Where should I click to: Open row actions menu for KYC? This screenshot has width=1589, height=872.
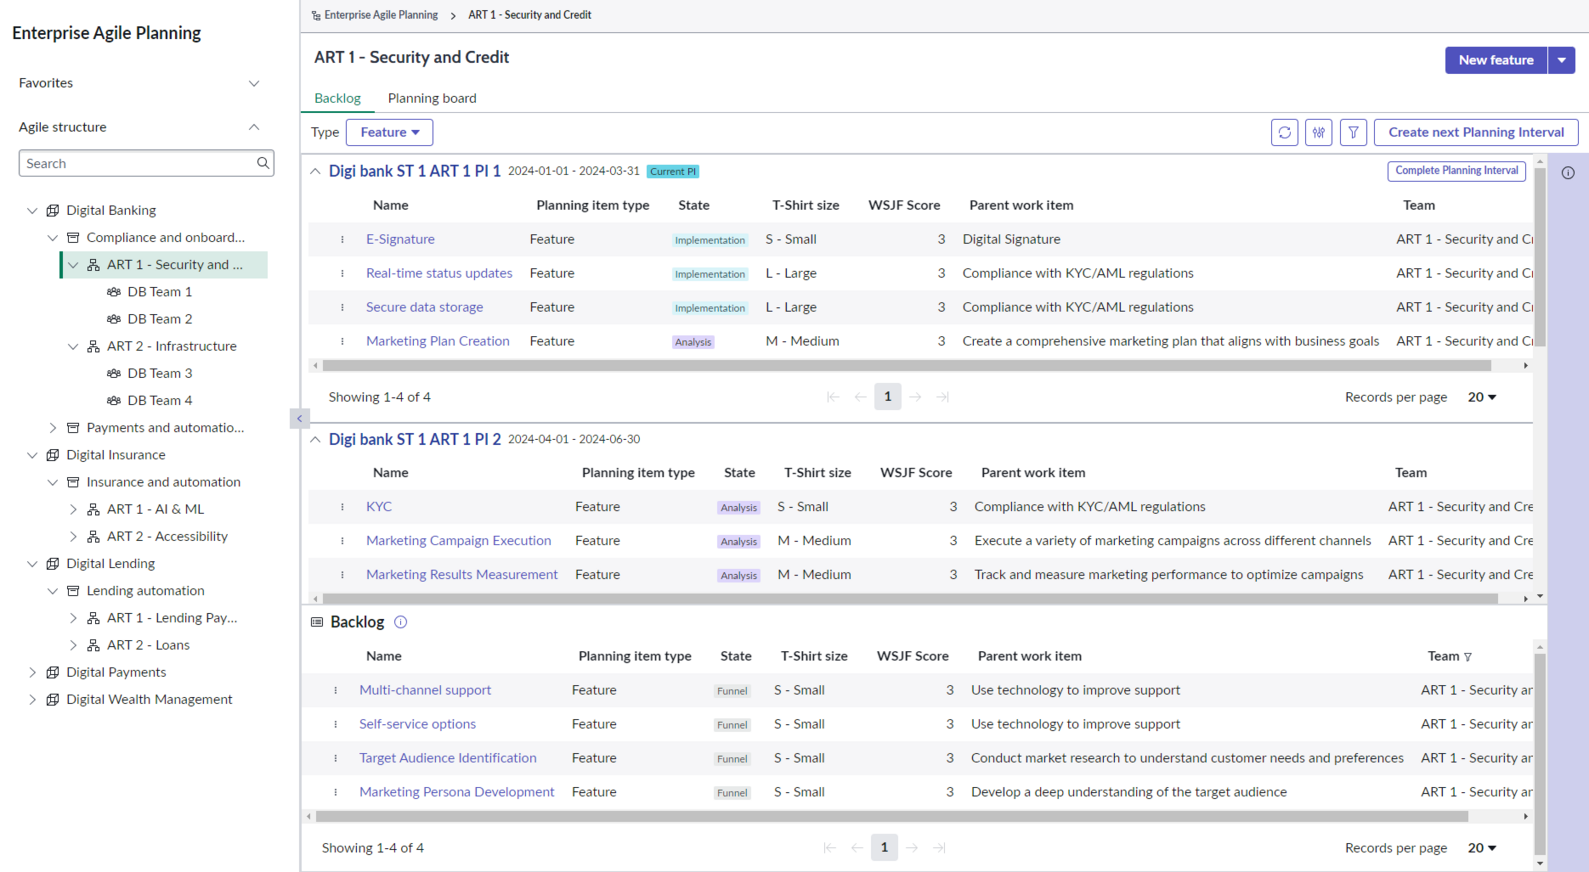342,507
